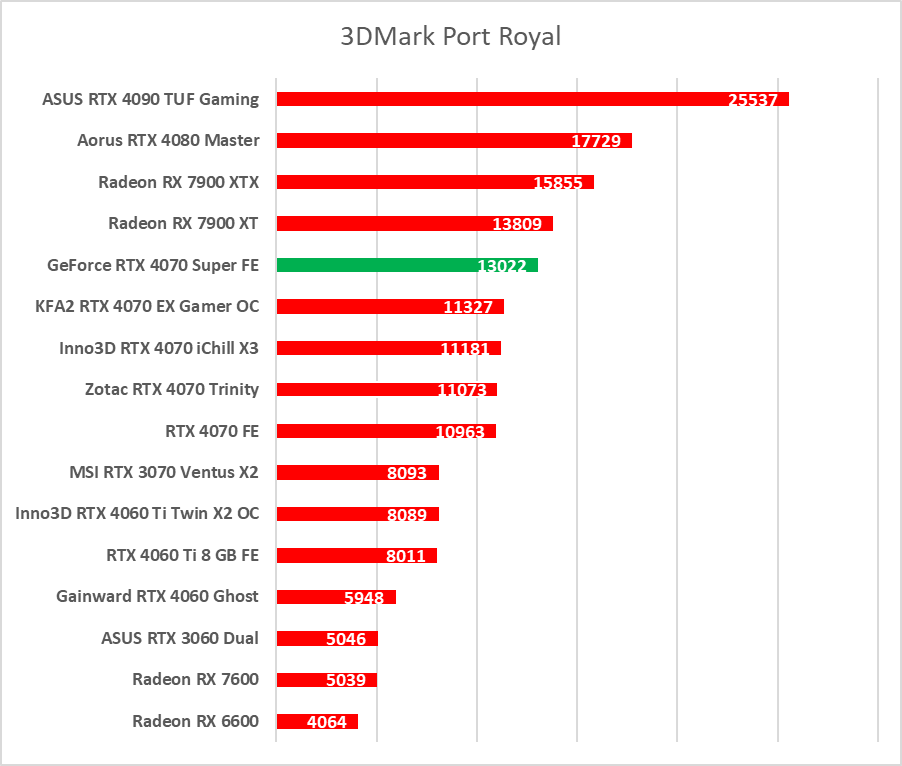Select the 13022 data label
The image size is (902, 766).
click(502, 266)
